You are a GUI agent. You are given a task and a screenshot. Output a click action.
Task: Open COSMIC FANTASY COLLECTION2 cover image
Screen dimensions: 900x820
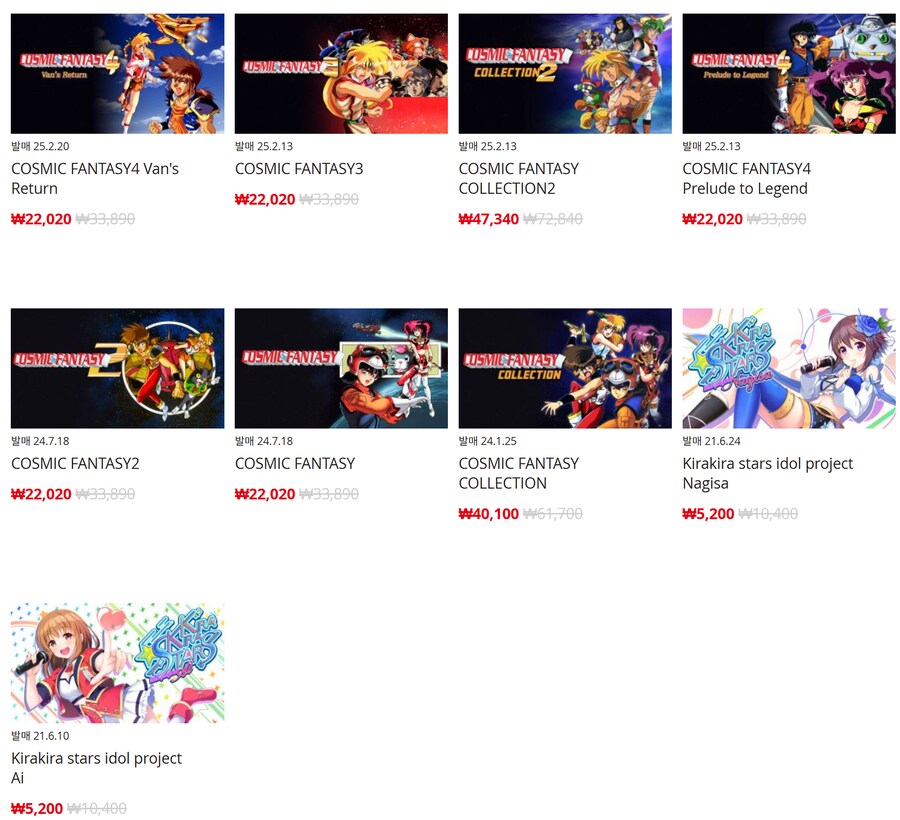click(565, 74)
